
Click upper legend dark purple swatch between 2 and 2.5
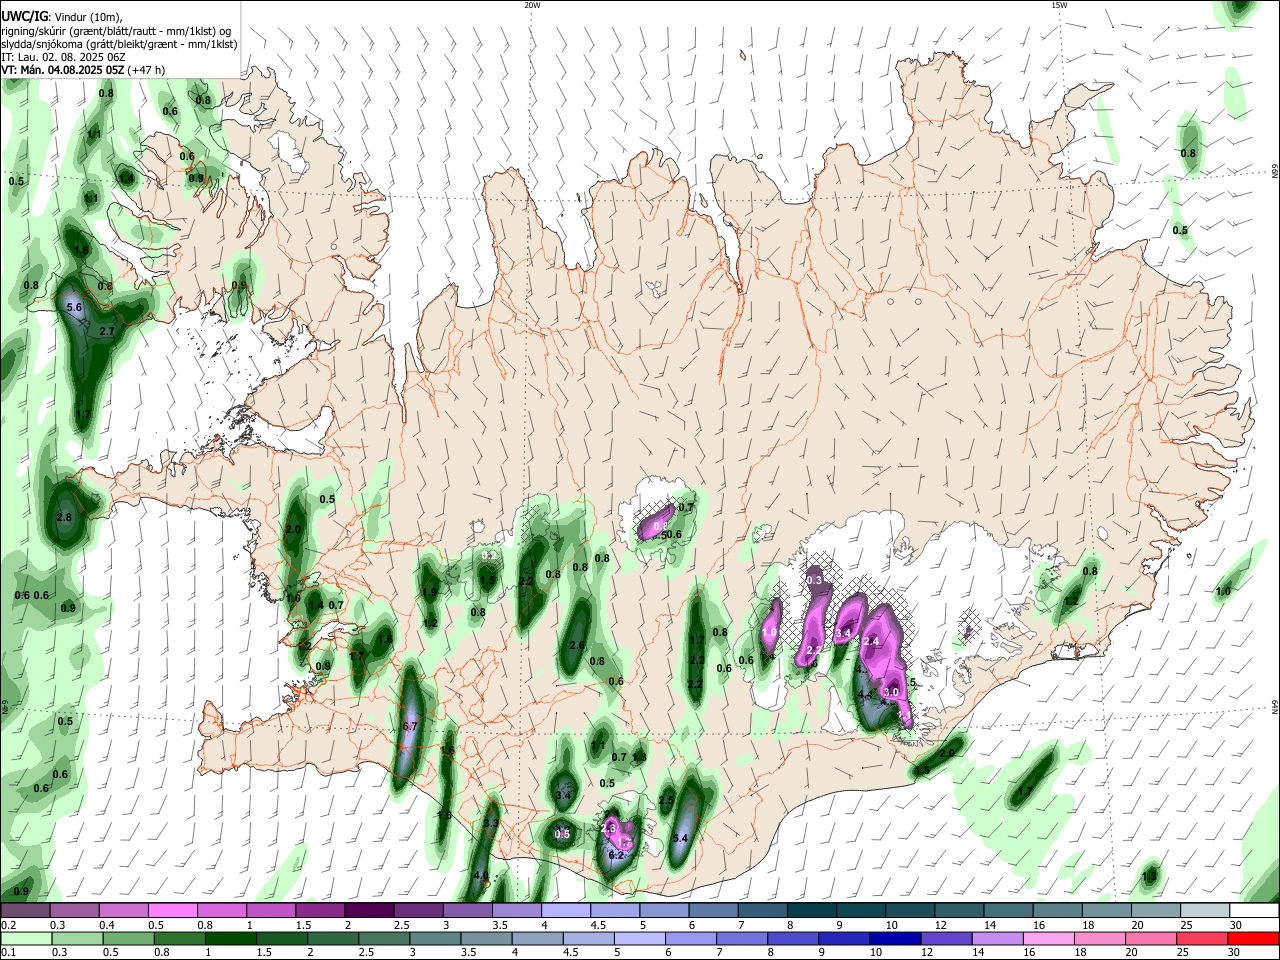(368, 911)
